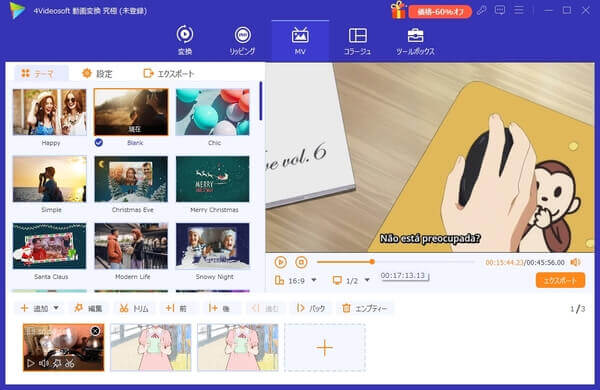Screen dimensions: 600x390
Task: Click play icon on the first clip
Action: pos(31,363)
